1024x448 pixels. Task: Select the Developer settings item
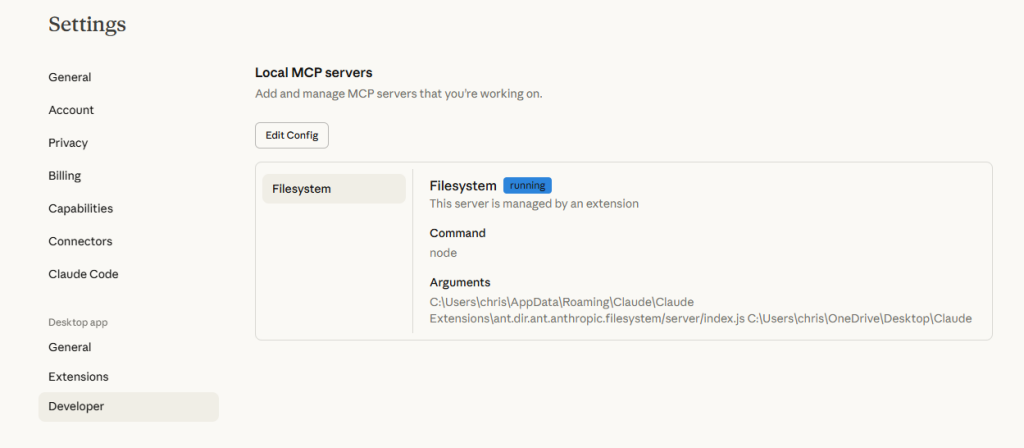pos(76,406)
